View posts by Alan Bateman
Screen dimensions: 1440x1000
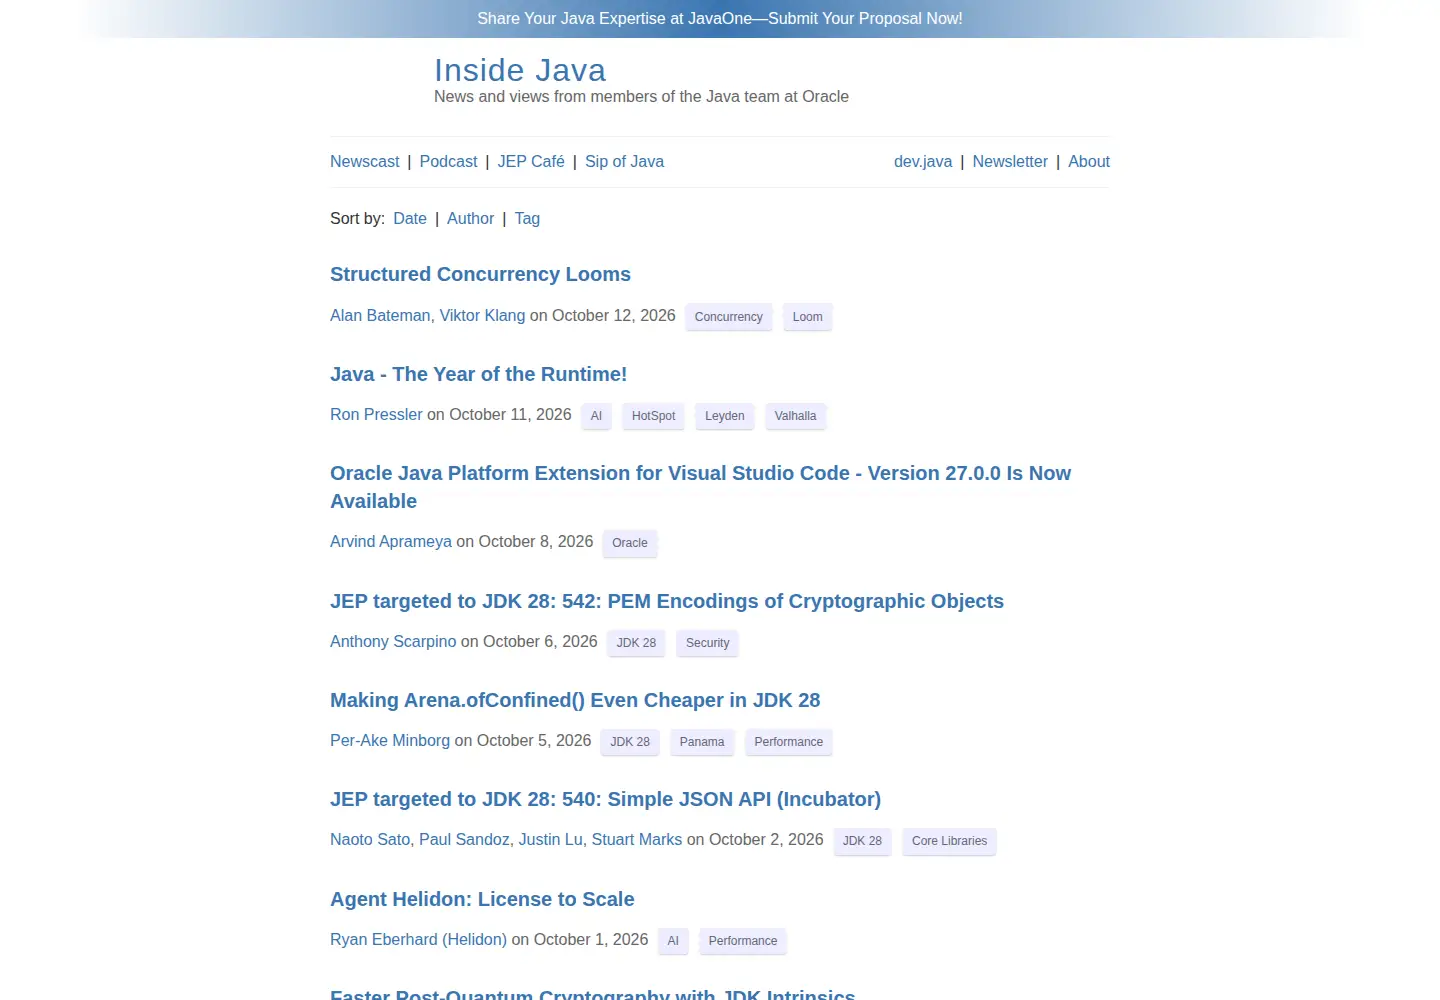(x=380, y=315)
